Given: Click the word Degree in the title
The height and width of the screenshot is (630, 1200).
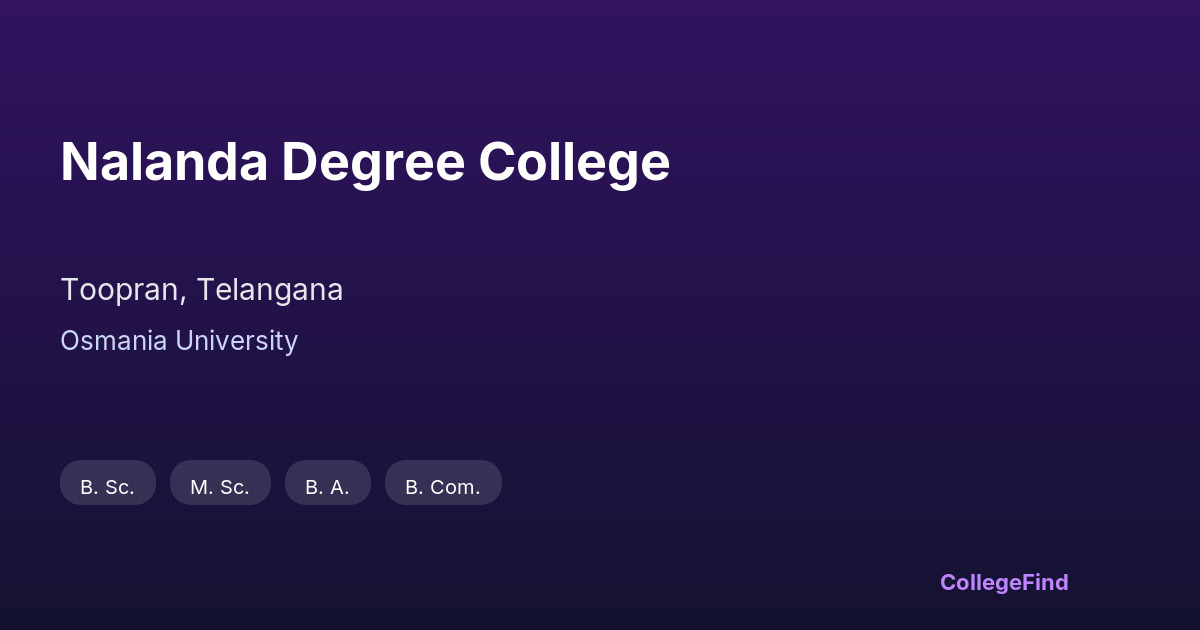Looking at the screenshot, I should point(373,162).
